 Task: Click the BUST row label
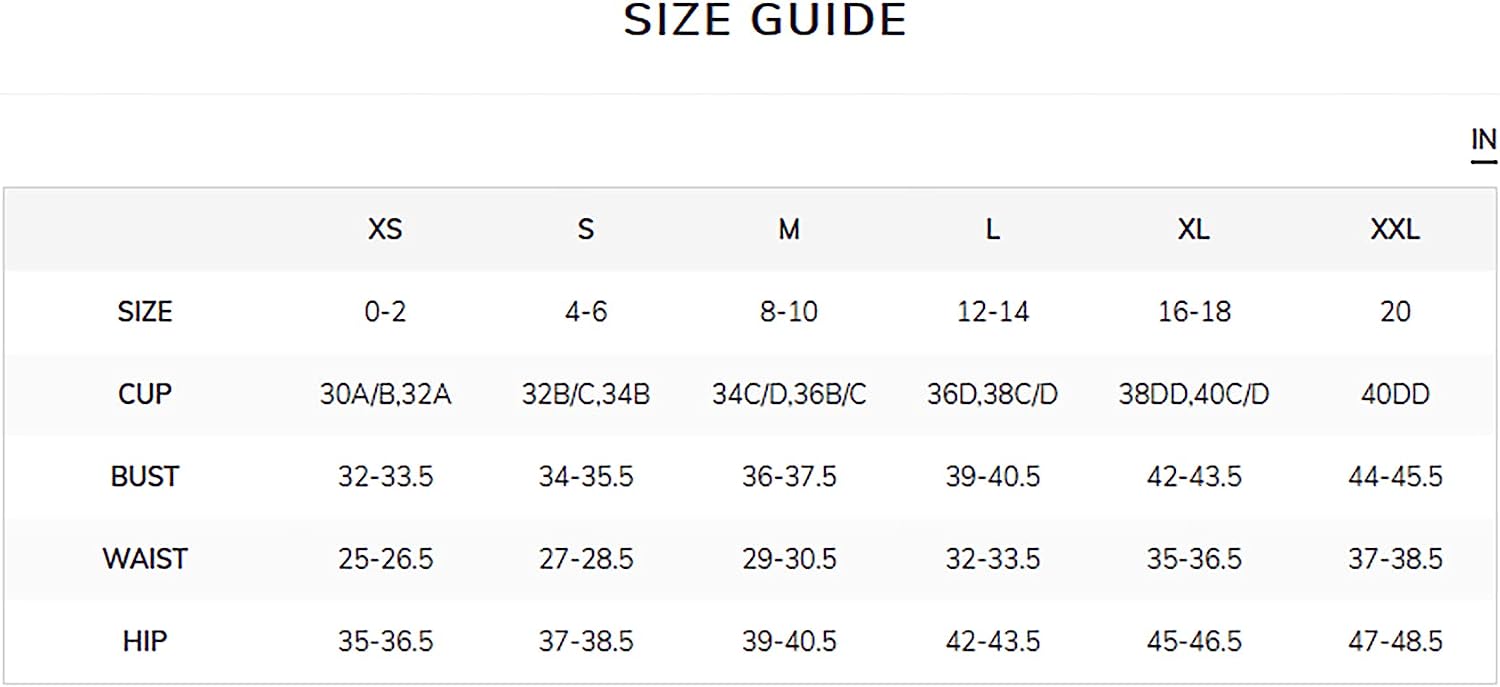(x=145, y=476)
